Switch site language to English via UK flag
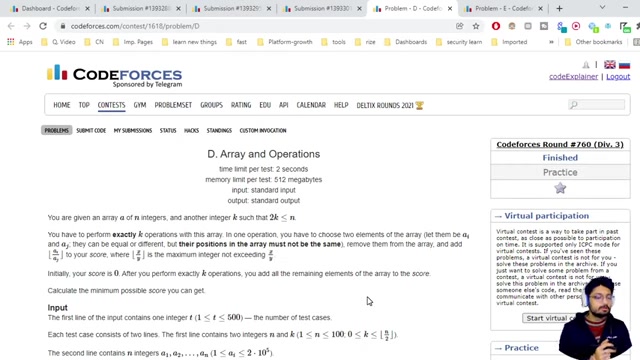 point(610,64)
